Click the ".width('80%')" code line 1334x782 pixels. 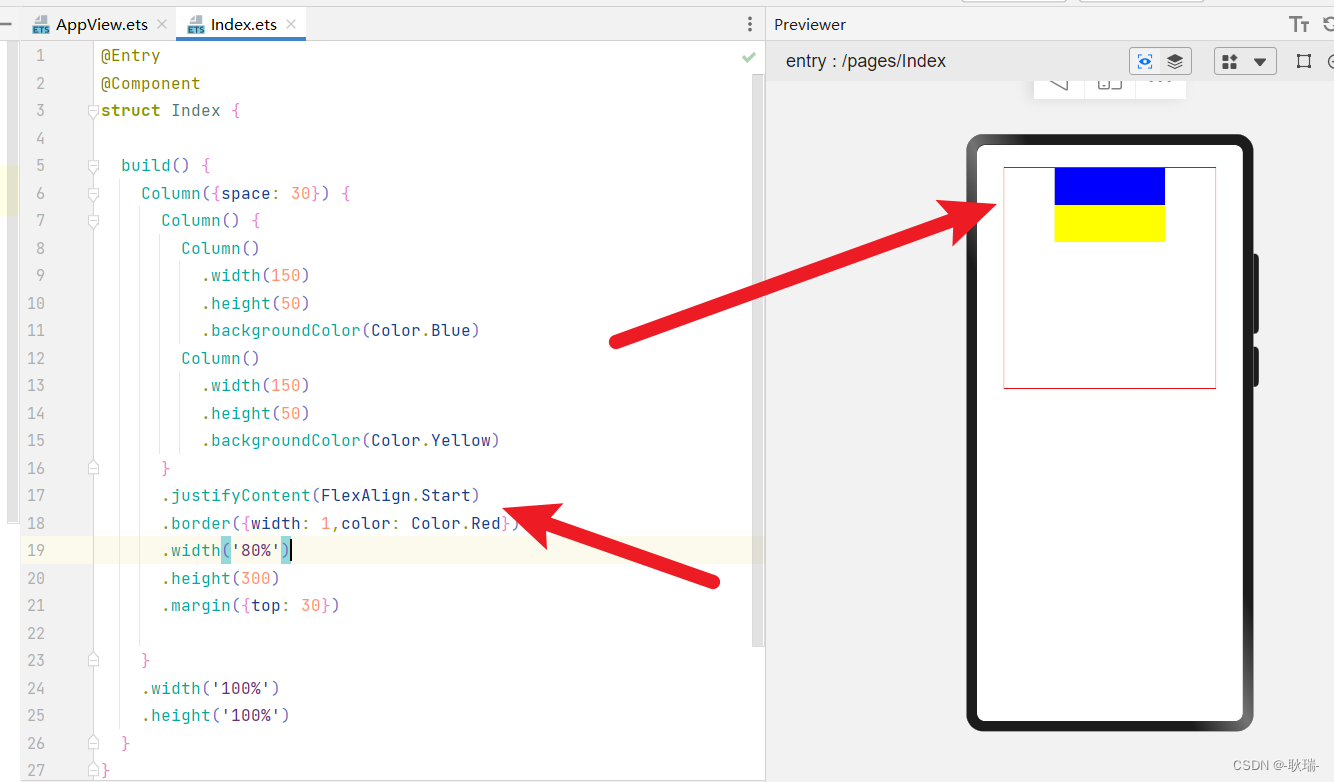(226, 551)
